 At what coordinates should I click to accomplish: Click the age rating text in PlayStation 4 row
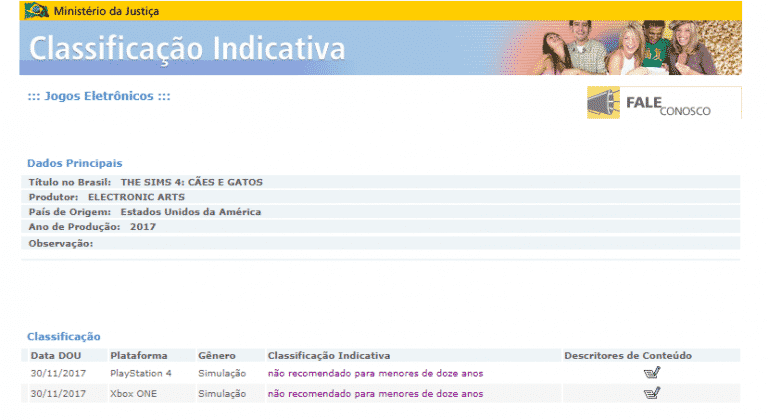[x=374, y=373]
